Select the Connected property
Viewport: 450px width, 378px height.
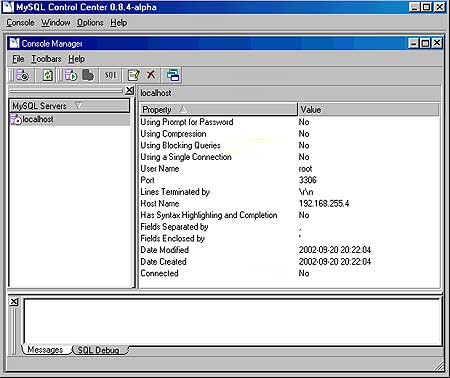pyautogui.click(x=159, y=273)
